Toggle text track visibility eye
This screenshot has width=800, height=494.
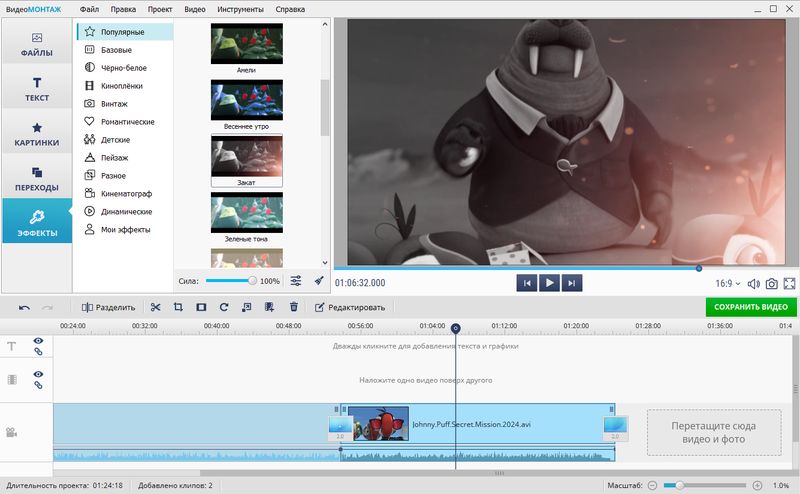[x=39, y=340]
